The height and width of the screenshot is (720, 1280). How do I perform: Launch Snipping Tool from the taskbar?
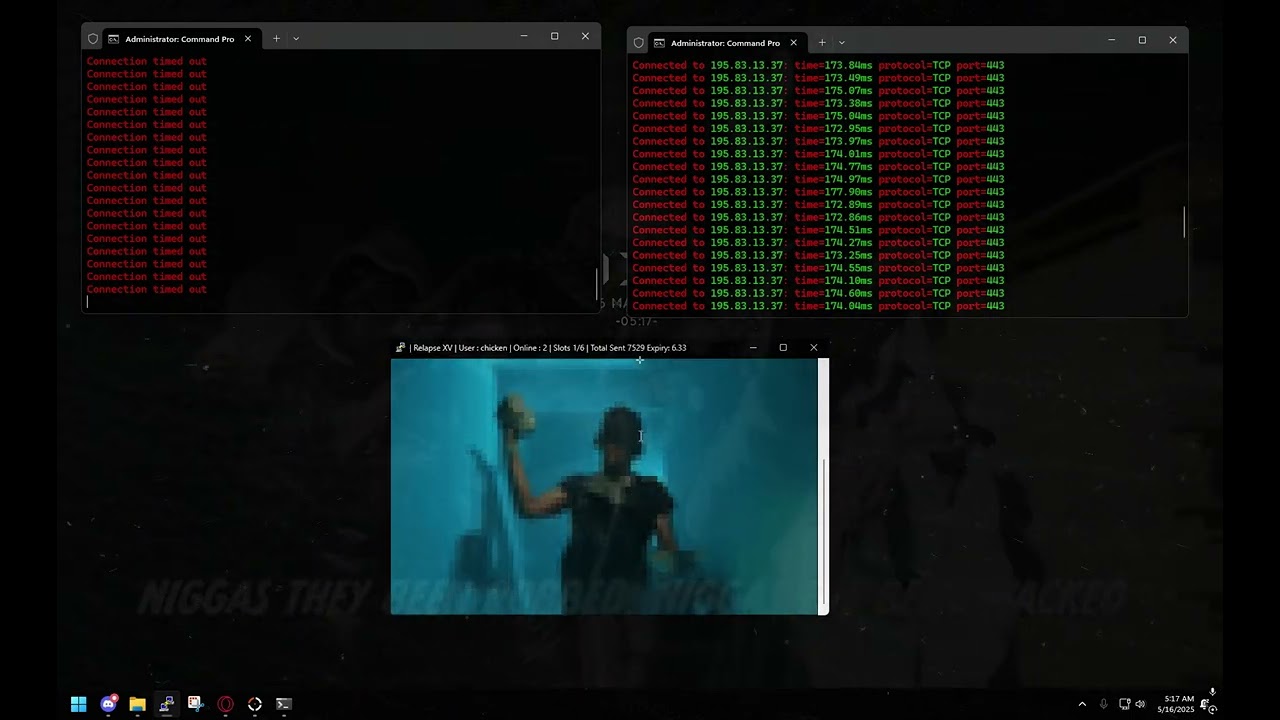tap(195, 704)
